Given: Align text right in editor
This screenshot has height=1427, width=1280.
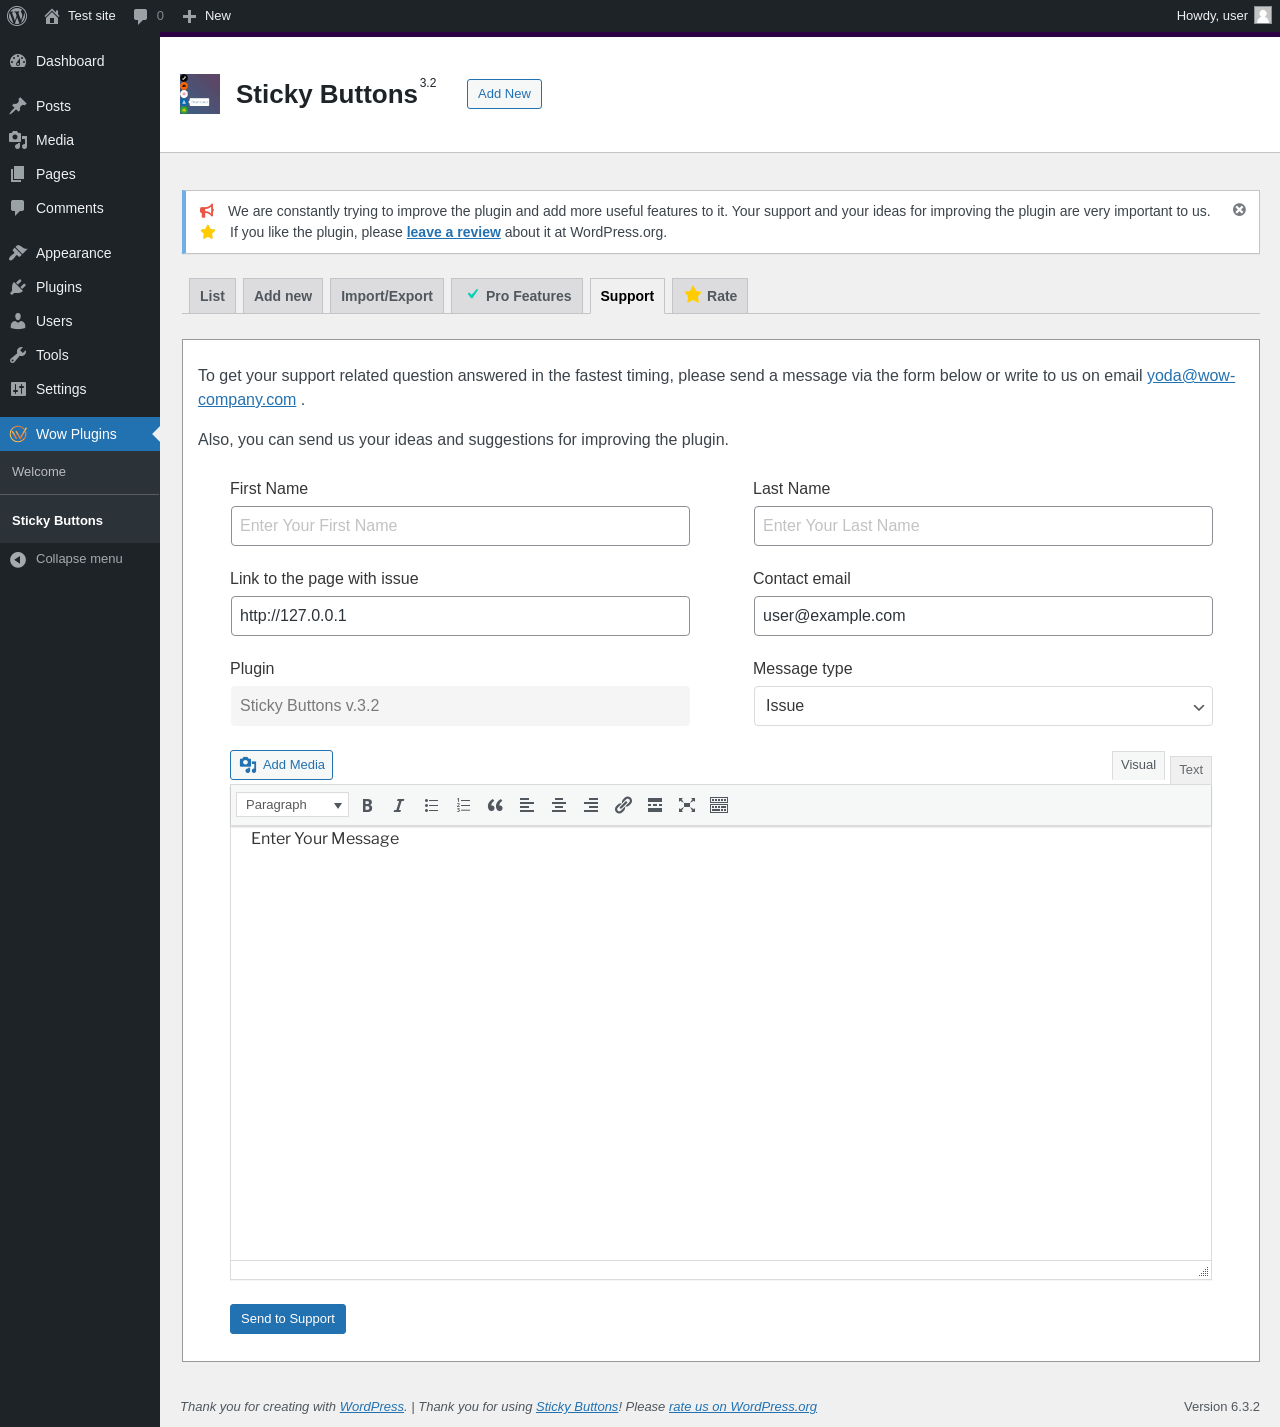Looking at the screenshot, I should pos(591,805).
